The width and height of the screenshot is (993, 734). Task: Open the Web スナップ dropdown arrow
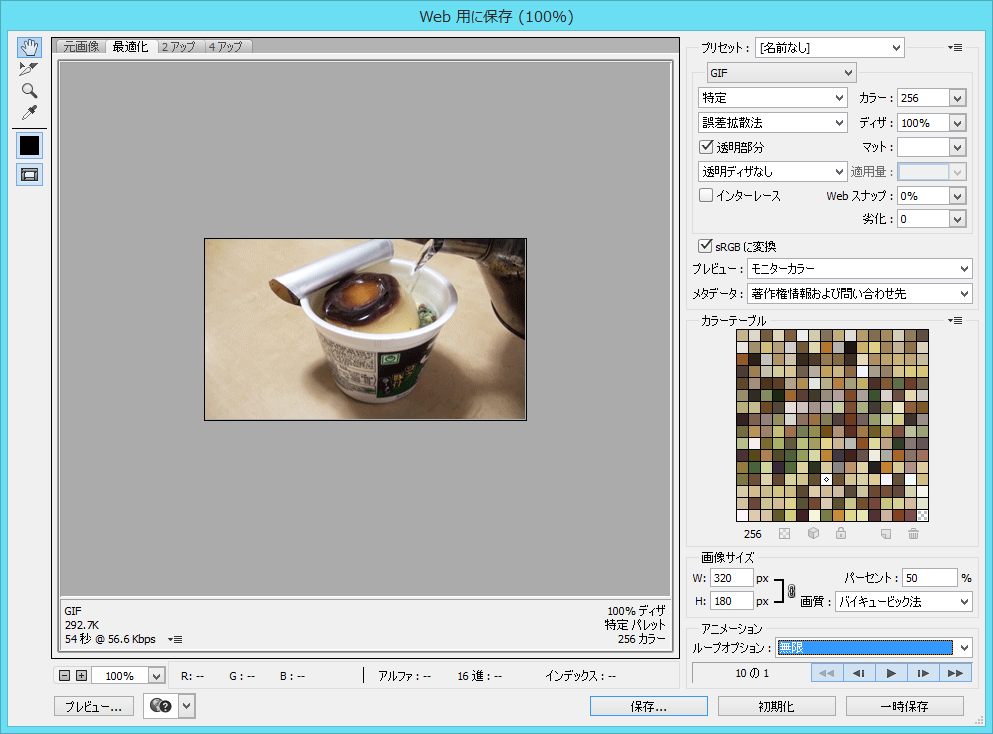point(958,196)
